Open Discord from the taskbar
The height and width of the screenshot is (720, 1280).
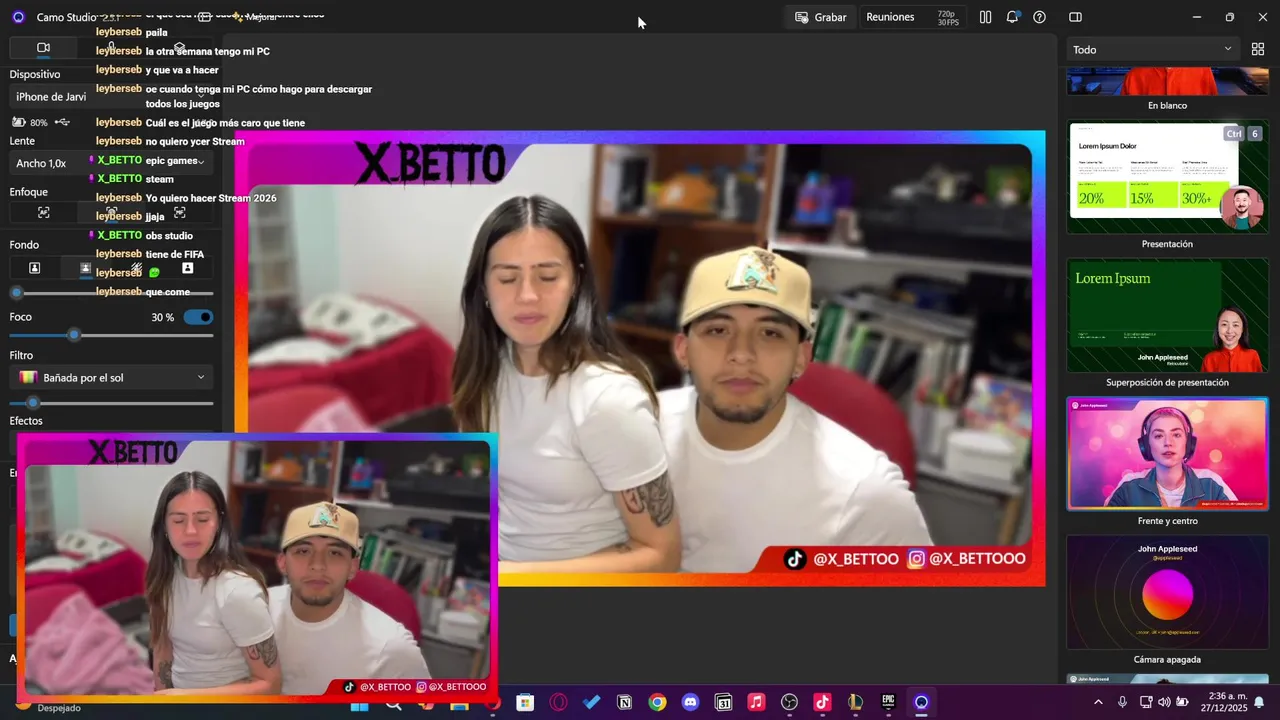pos(690,702)
